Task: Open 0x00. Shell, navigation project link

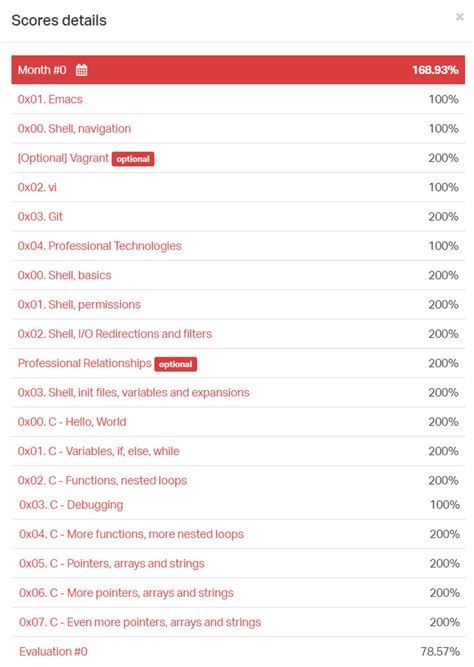Action: click(x=74, y=128)
